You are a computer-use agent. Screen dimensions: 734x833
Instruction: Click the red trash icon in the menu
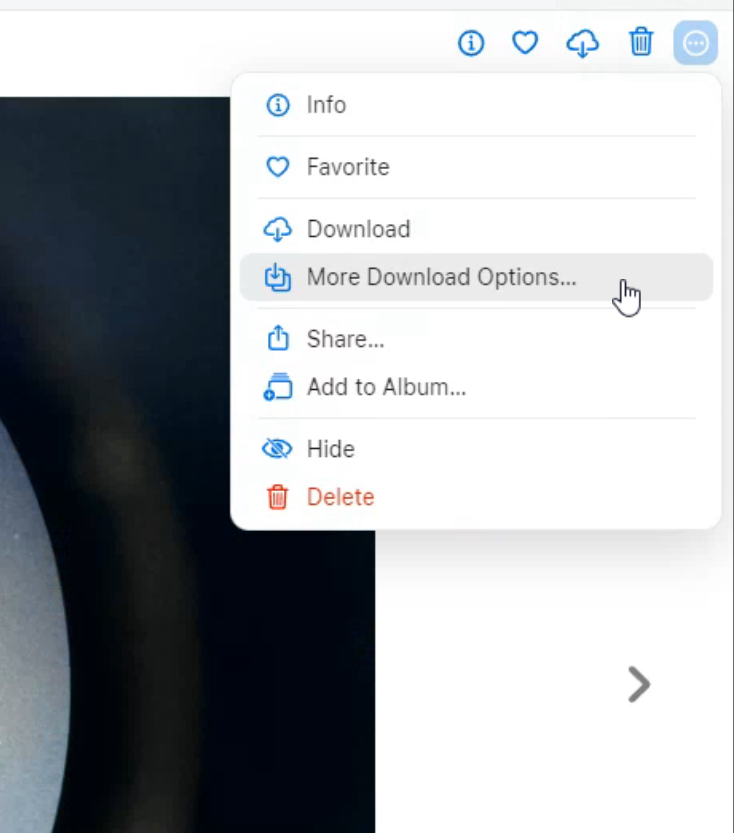(277, 497)
